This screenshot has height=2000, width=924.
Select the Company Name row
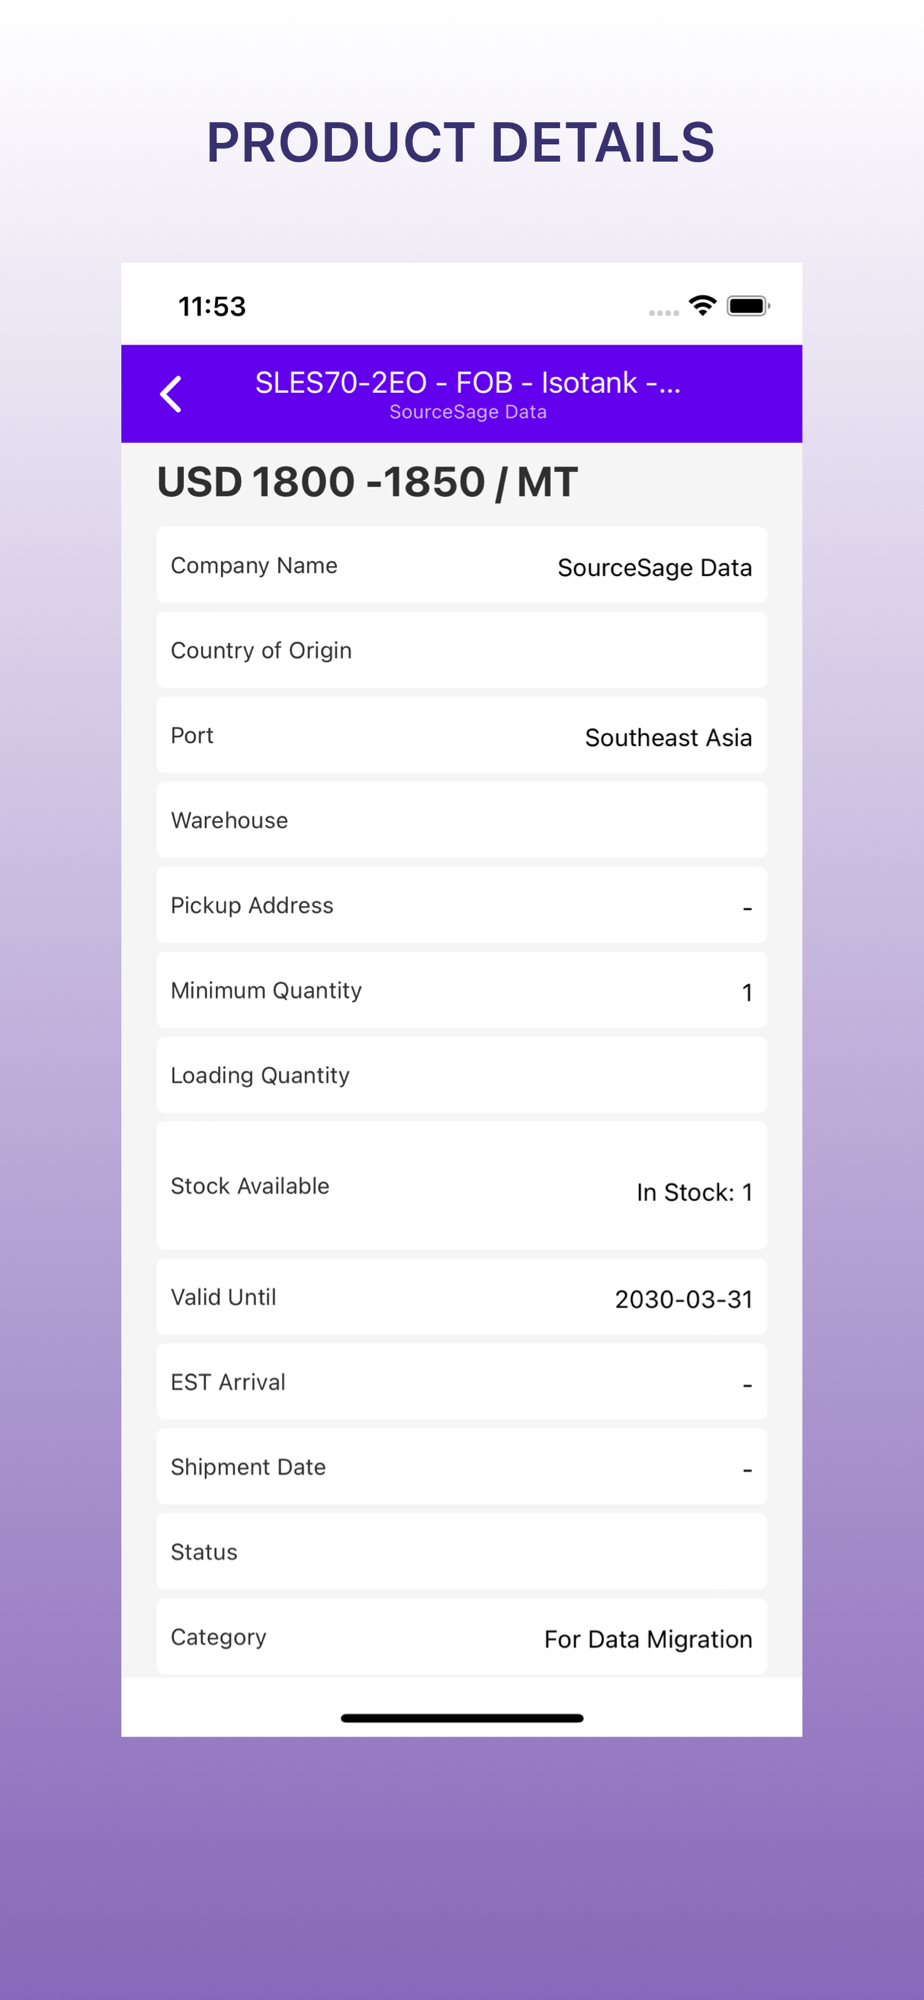461,566
